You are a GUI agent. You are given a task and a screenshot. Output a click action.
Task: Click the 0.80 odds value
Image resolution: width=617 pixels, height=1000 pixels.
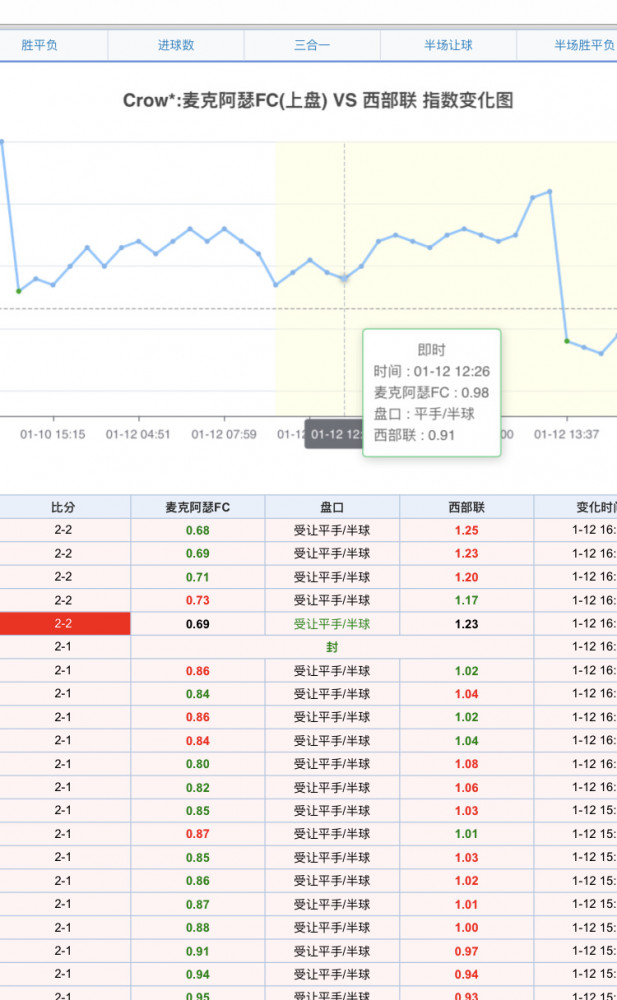(198, 764)
